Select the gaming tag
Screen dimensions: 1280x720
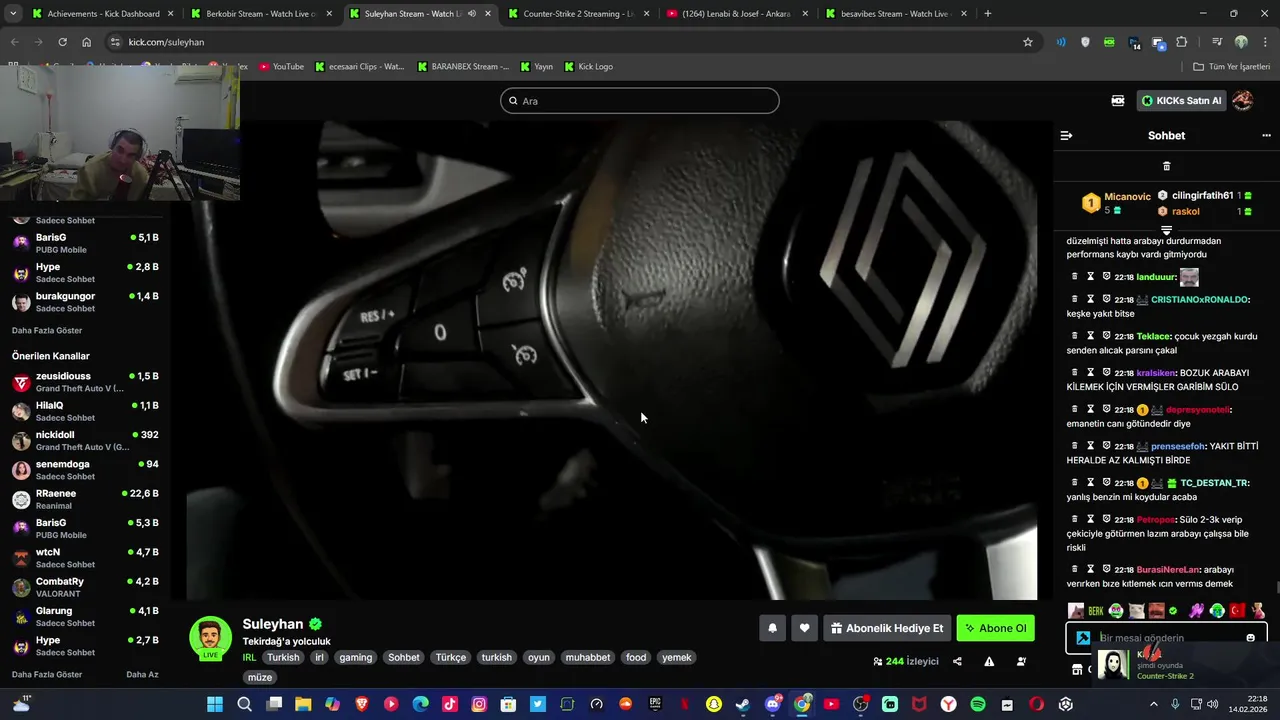click(x=355, y=657)
